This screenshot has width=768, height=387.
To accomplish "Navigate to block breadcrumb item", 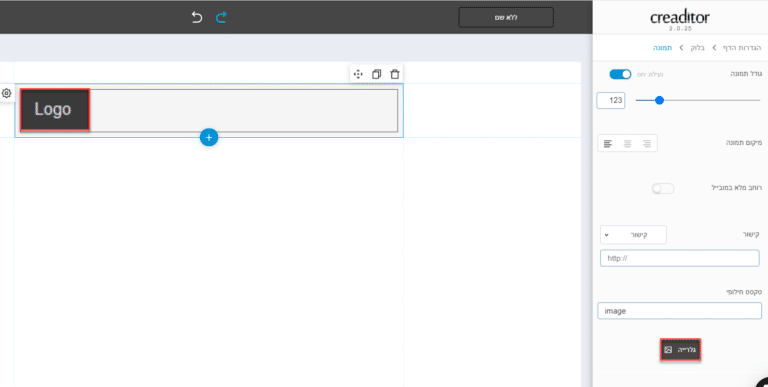I will 697,48.
